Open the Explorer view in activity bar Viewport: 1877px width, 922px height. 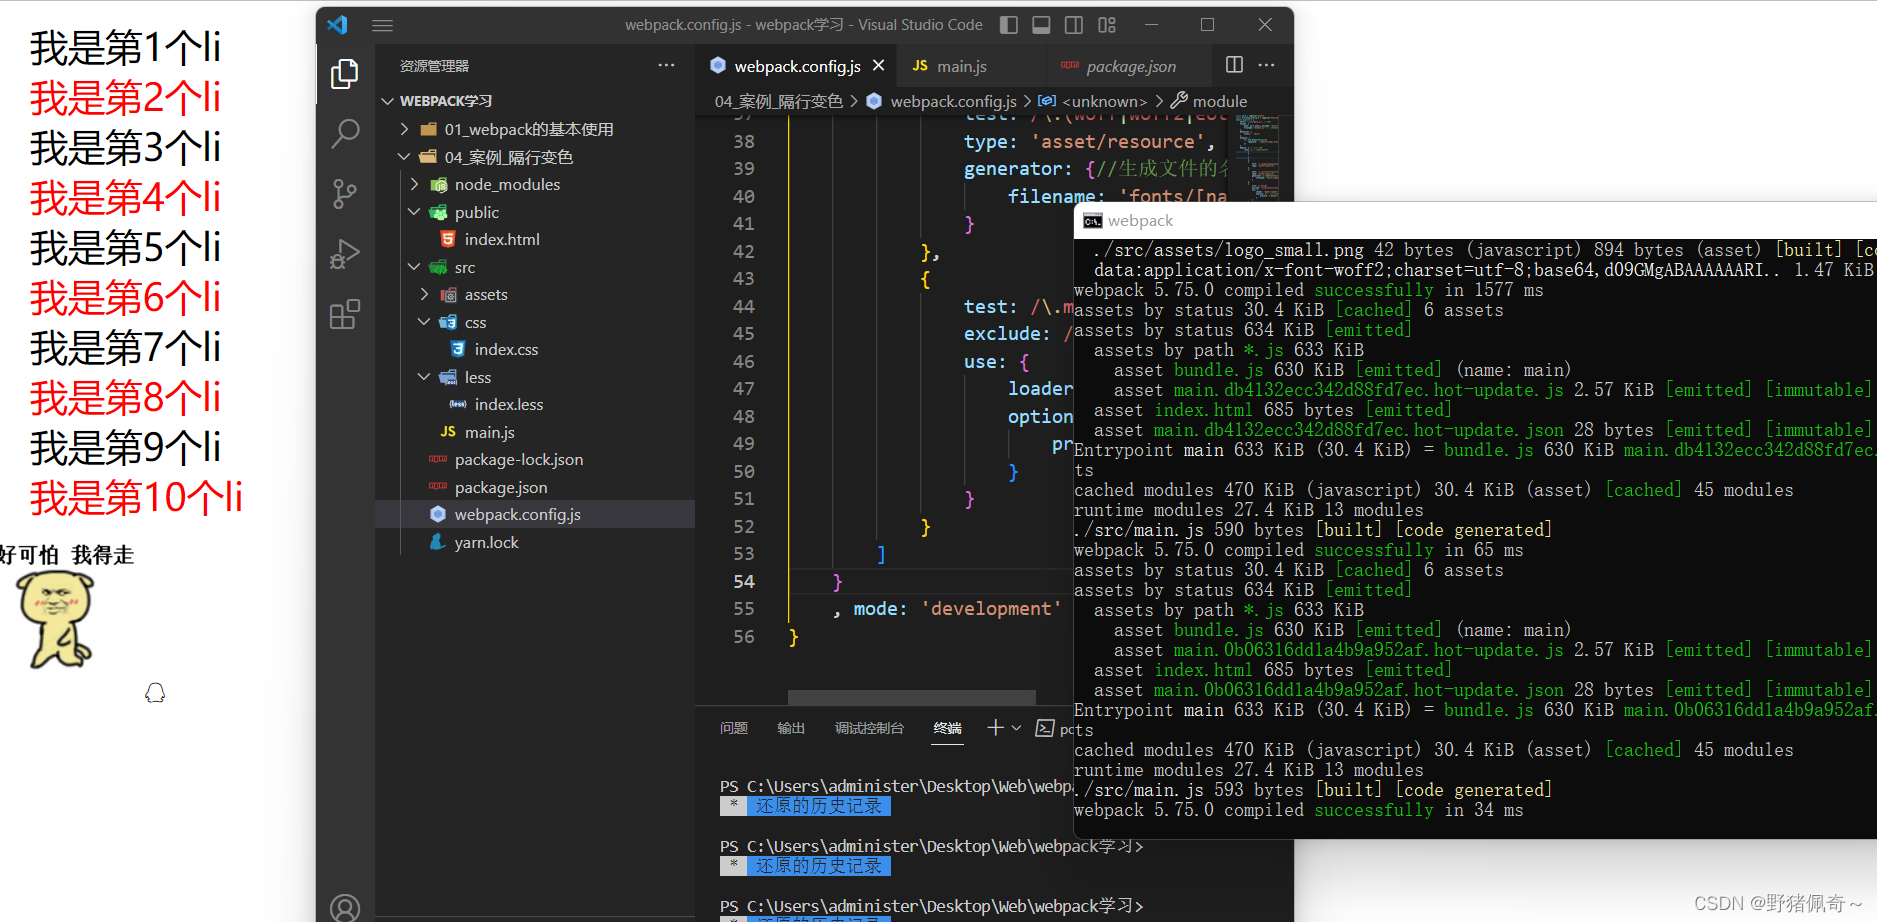[345, 73]
